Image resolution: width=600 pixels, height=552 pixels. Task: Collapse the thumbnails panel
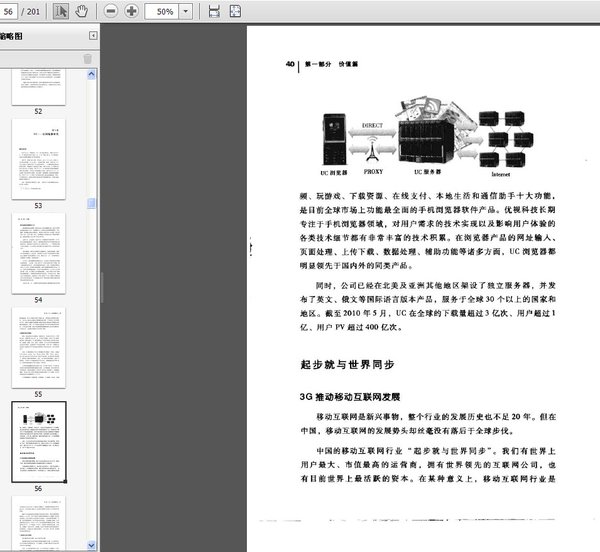[93, 36]
